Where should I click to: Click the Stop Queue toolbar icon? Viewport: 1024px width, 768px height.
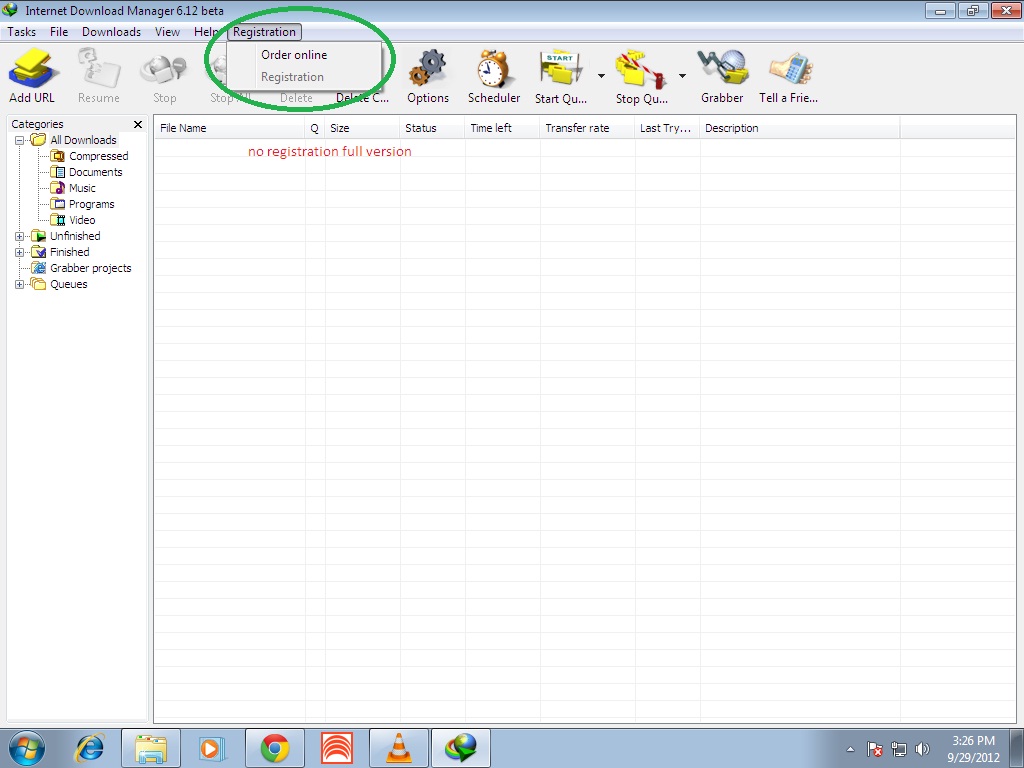point(641,76)
